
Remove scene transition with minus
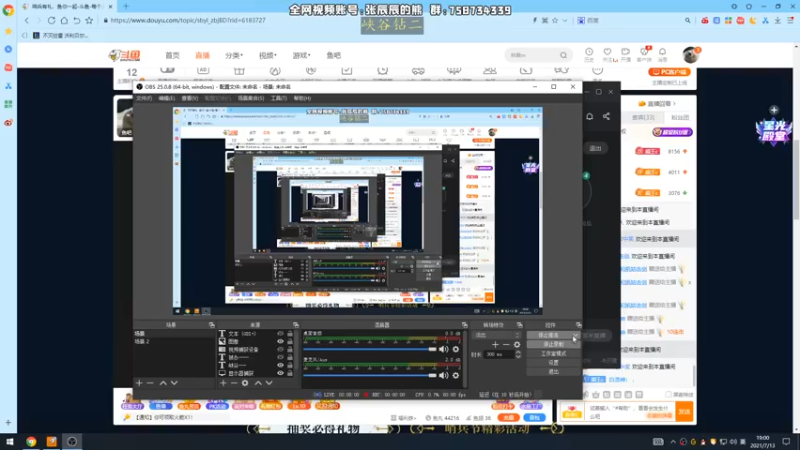pos(506,344)
